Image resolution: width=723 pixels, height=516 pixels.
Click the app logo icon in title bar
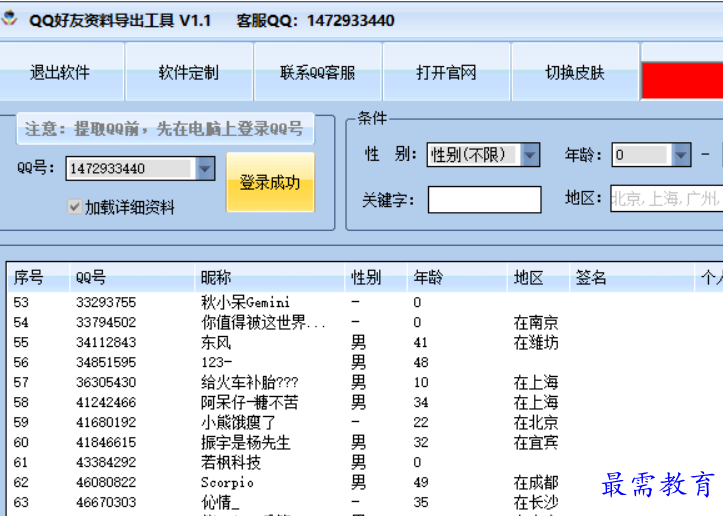[9, 19]
